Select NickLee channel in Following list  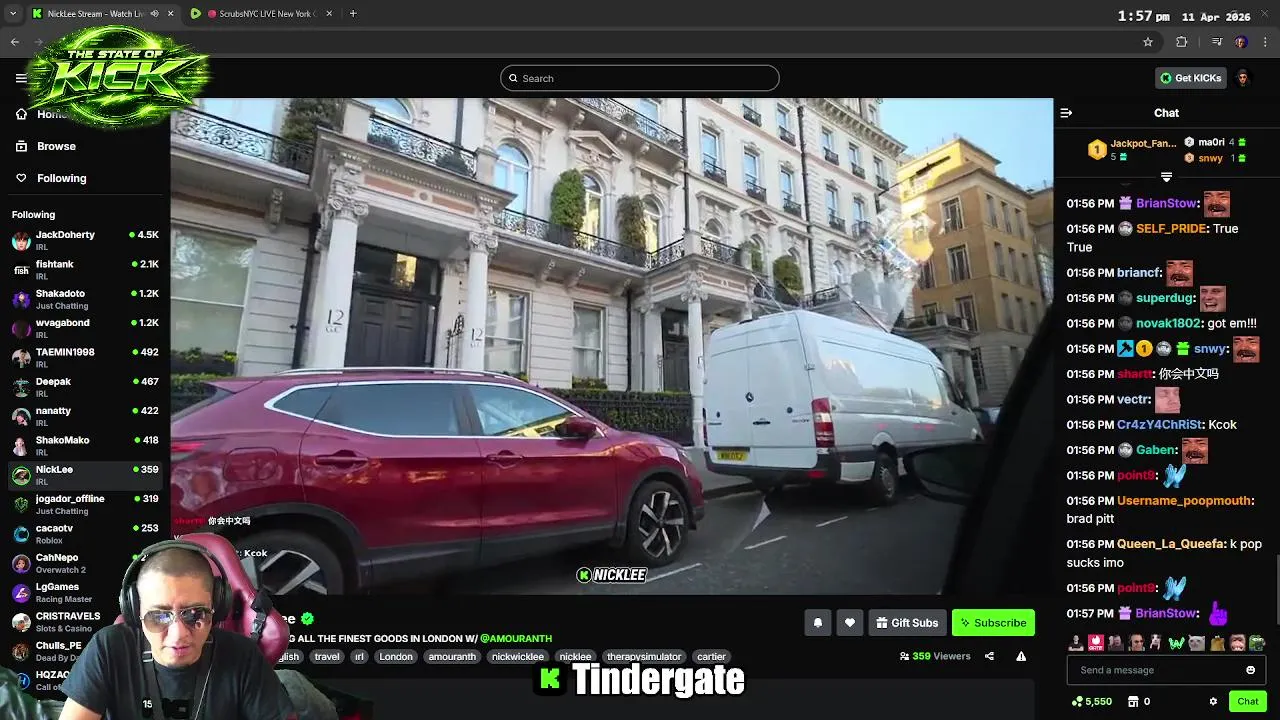point(85,475)
